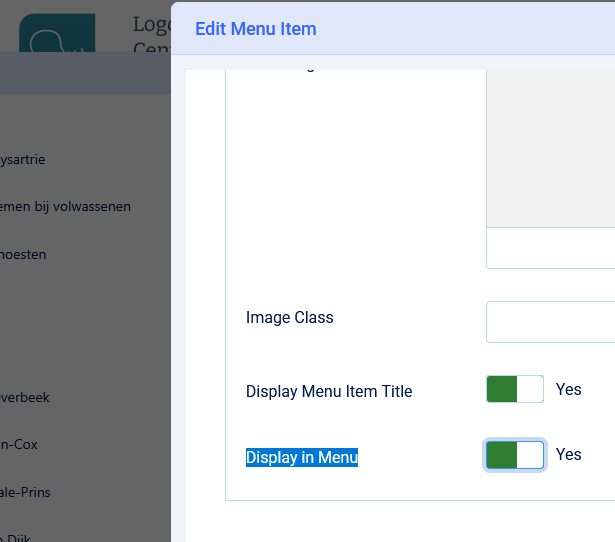Click the large gray text area
Screen dimensions: 615x542
(550, 150)
